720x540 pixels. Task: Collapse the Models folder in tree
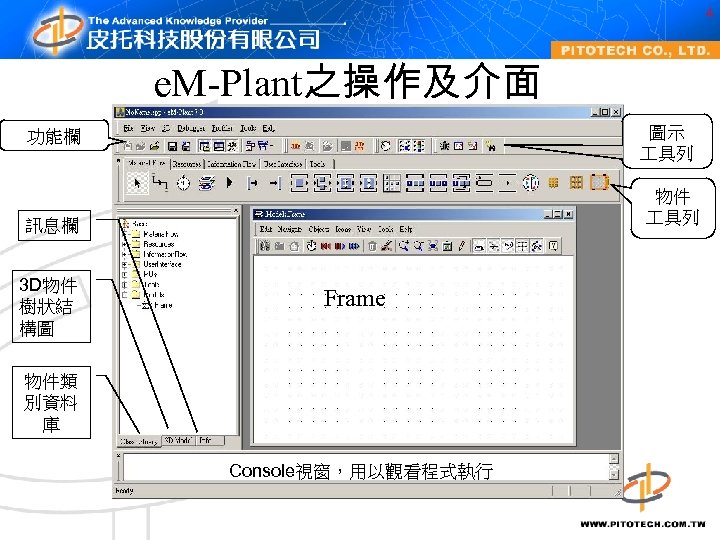click(x=124, y=294)
